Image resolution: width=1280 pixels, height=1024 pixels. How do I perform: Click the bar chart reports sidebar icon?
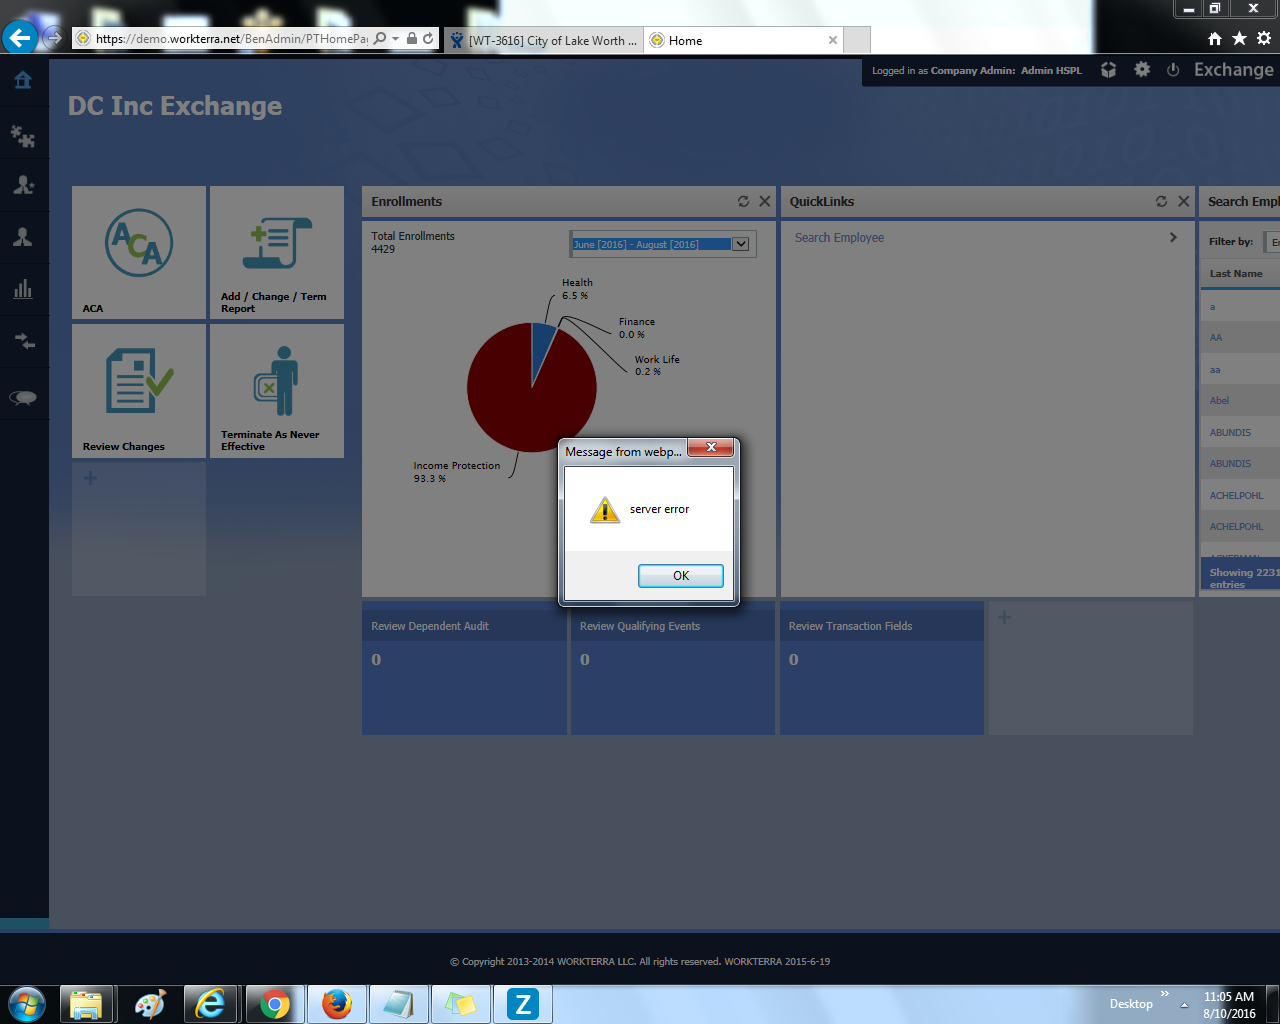click(23, 290)
